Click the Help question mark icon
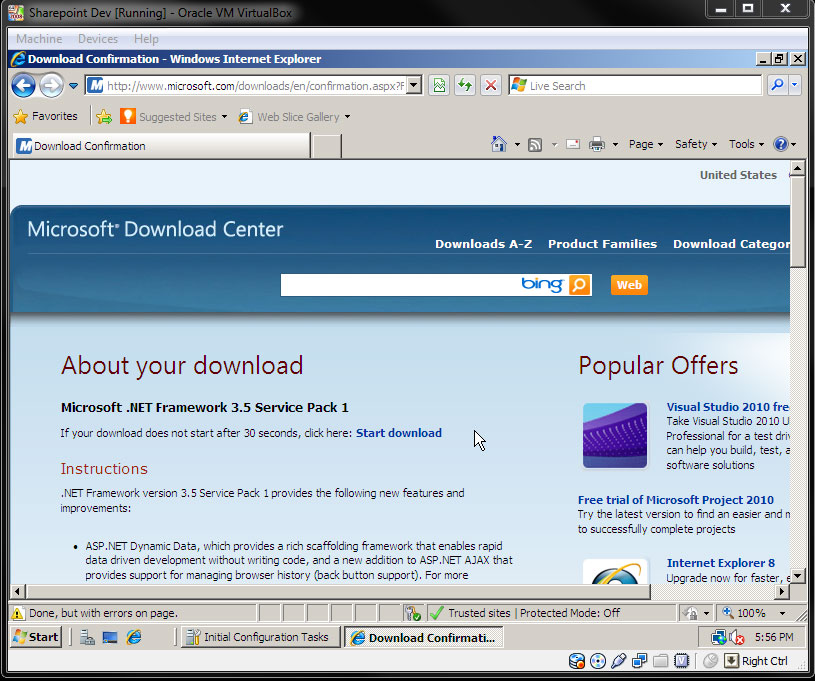Image resolution: width=815 pixels, height=681 pixels. click(781, 144)
